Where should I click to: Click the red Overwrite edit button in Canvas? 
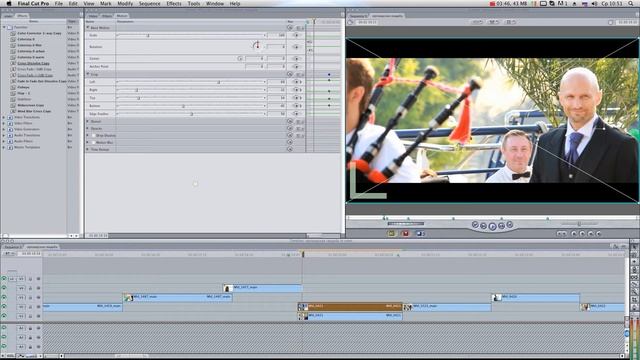click(405, 233)
